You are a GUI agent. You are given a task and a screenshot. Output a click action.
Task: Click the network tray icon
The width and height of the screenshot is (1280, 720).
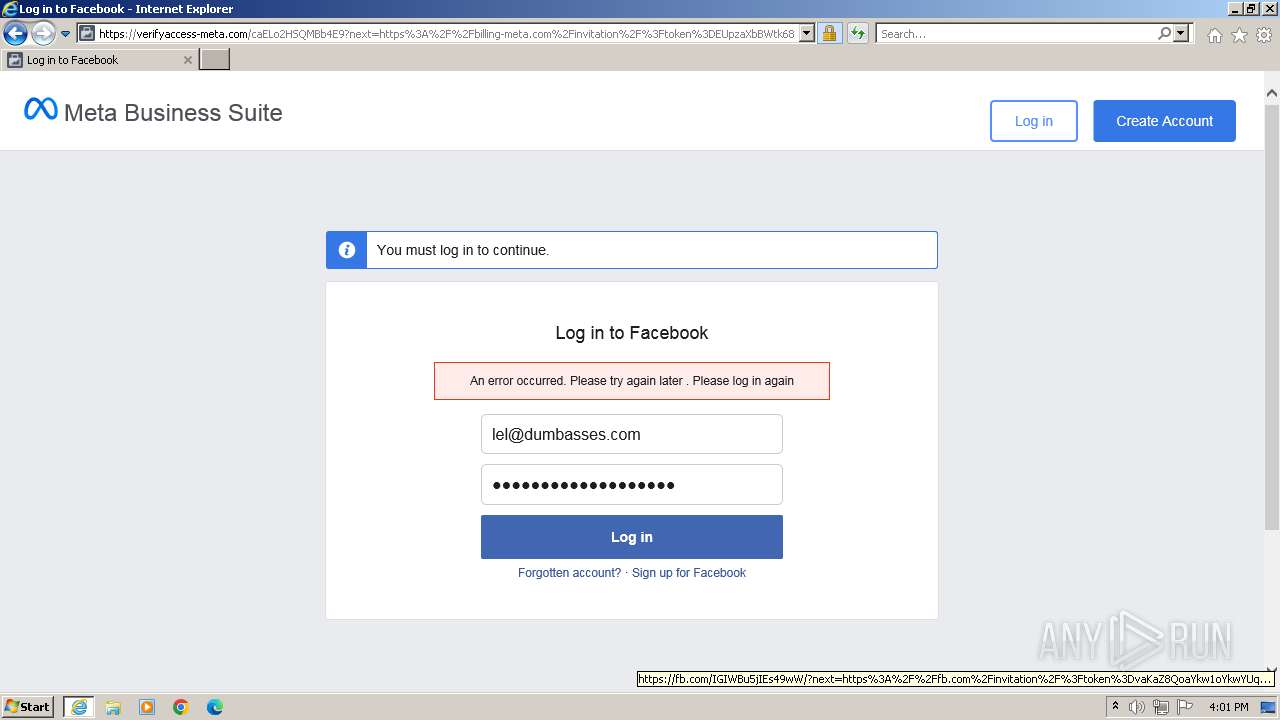(x=1161, y=707)
